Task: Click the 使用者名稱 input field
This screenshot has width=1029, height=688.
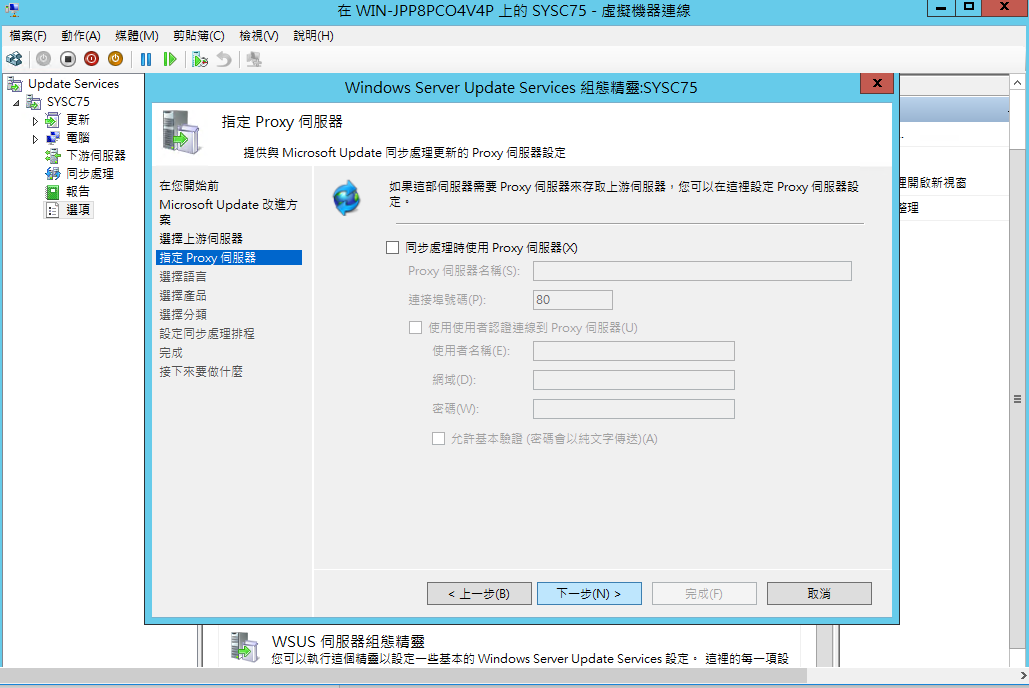Action: coord(634,351)
